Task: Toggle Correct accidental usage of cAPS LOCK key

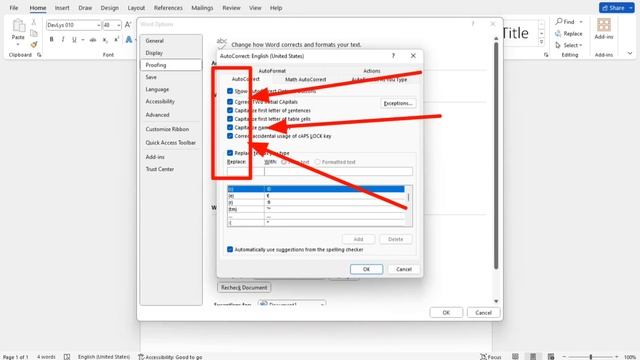Action: point(230,136)
